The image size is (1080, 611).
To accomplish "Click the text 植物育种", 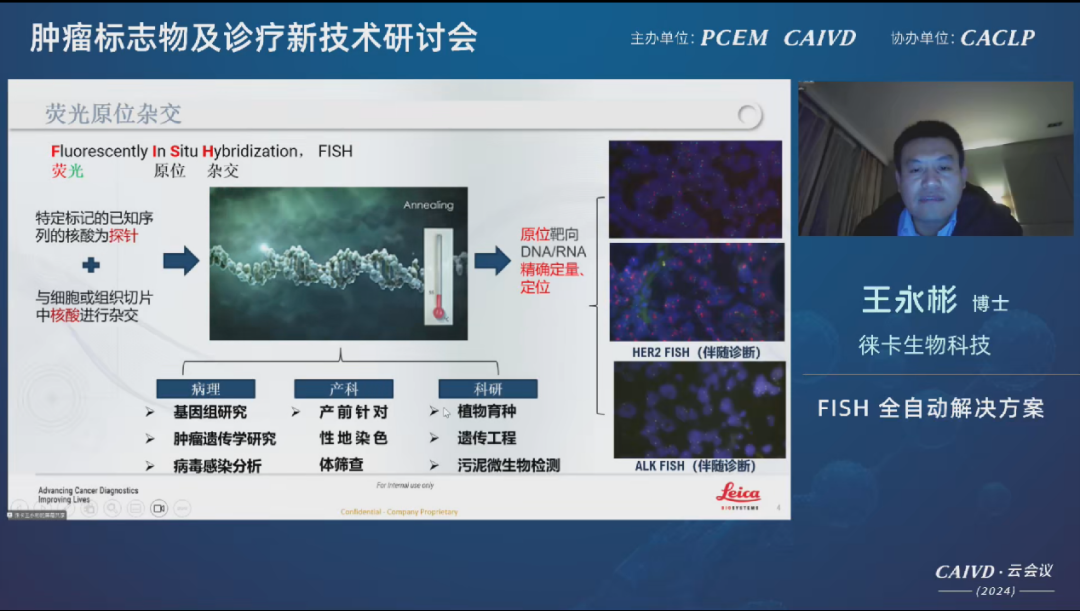I will pyautogui.click(x=486, y=411).
